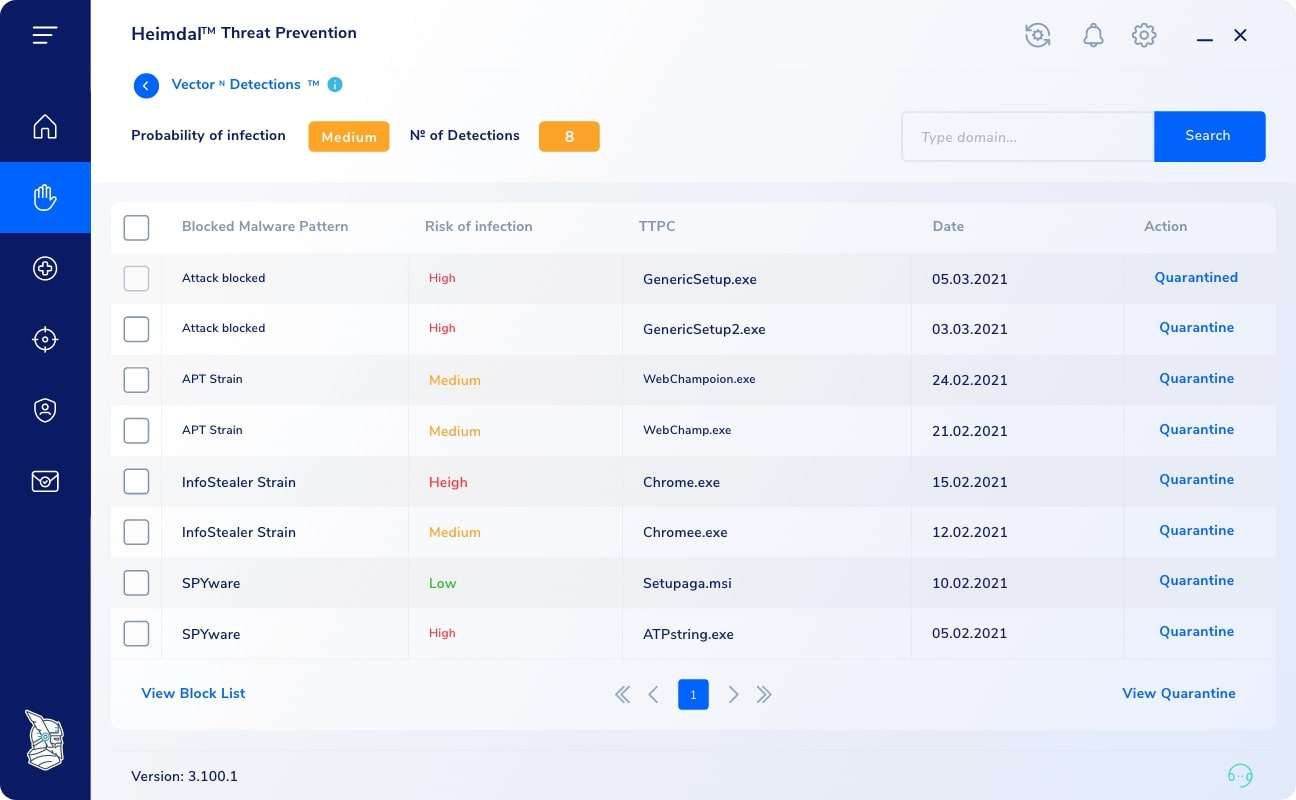Go back using the blue back arrow

[x=146, y=85]
